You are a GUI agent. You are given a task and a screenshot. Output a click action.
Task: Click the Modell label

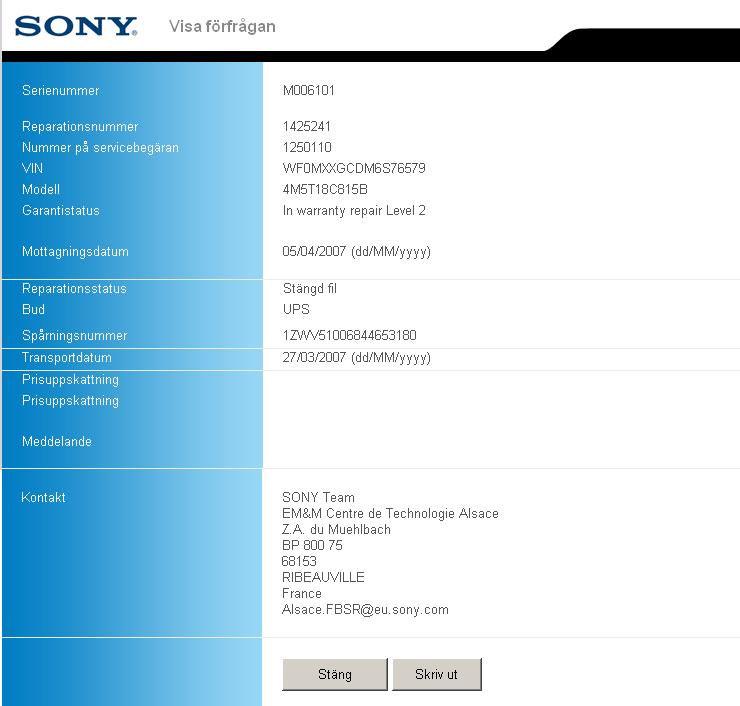tap(41, 189)
